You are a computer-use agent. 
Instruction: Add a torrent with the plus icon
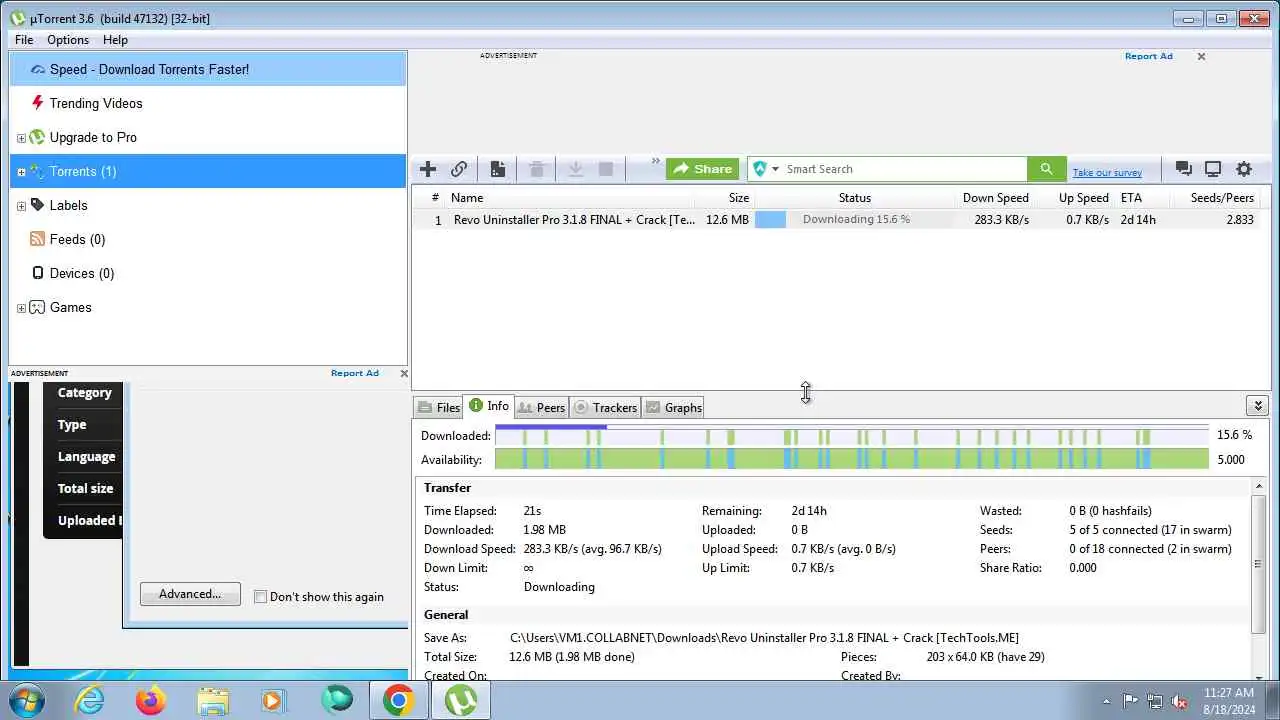coord(428,169)
